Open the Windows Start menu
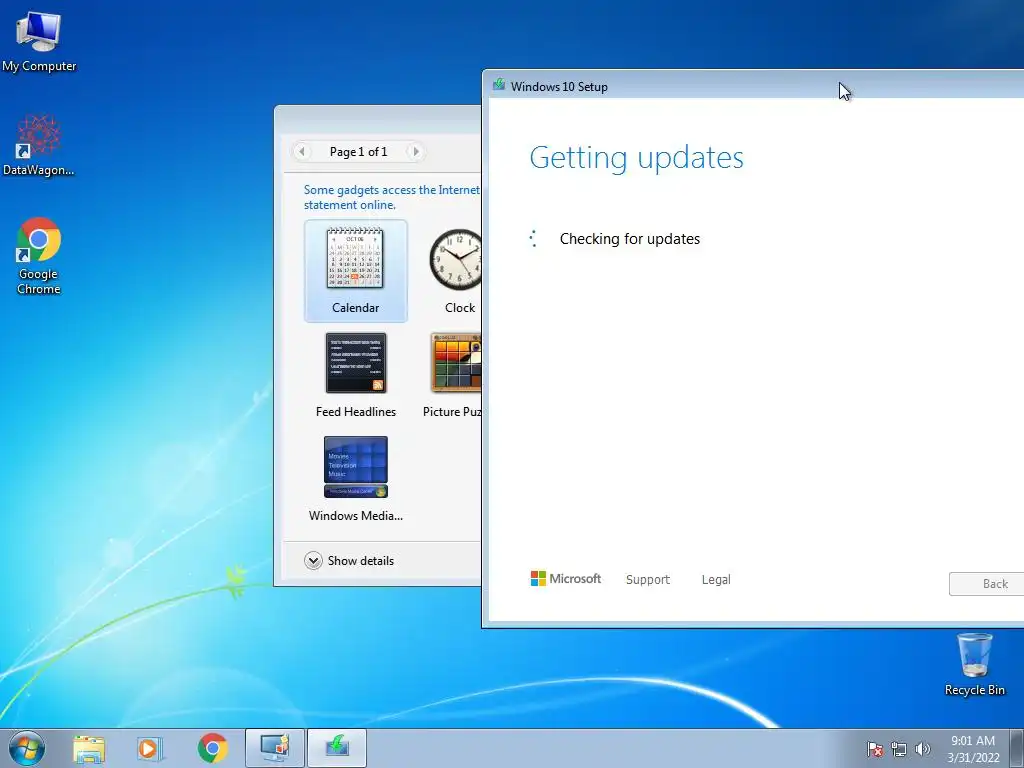The width and height of the screenshot is (1024, 768). click(x=27, y=748)
